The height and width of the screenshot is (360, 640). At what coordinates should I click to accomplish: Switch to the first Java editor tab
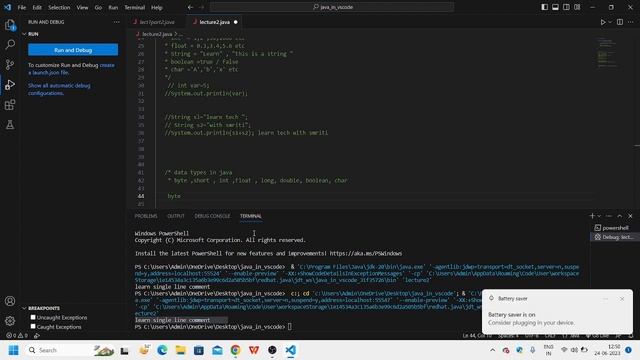coord(157,22)
